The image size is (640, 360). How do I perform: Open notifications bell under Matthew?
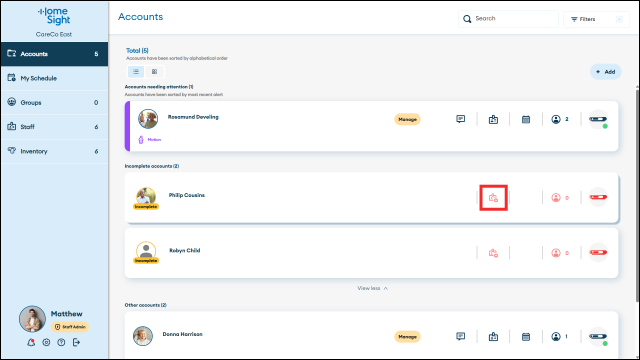[31, 342]
